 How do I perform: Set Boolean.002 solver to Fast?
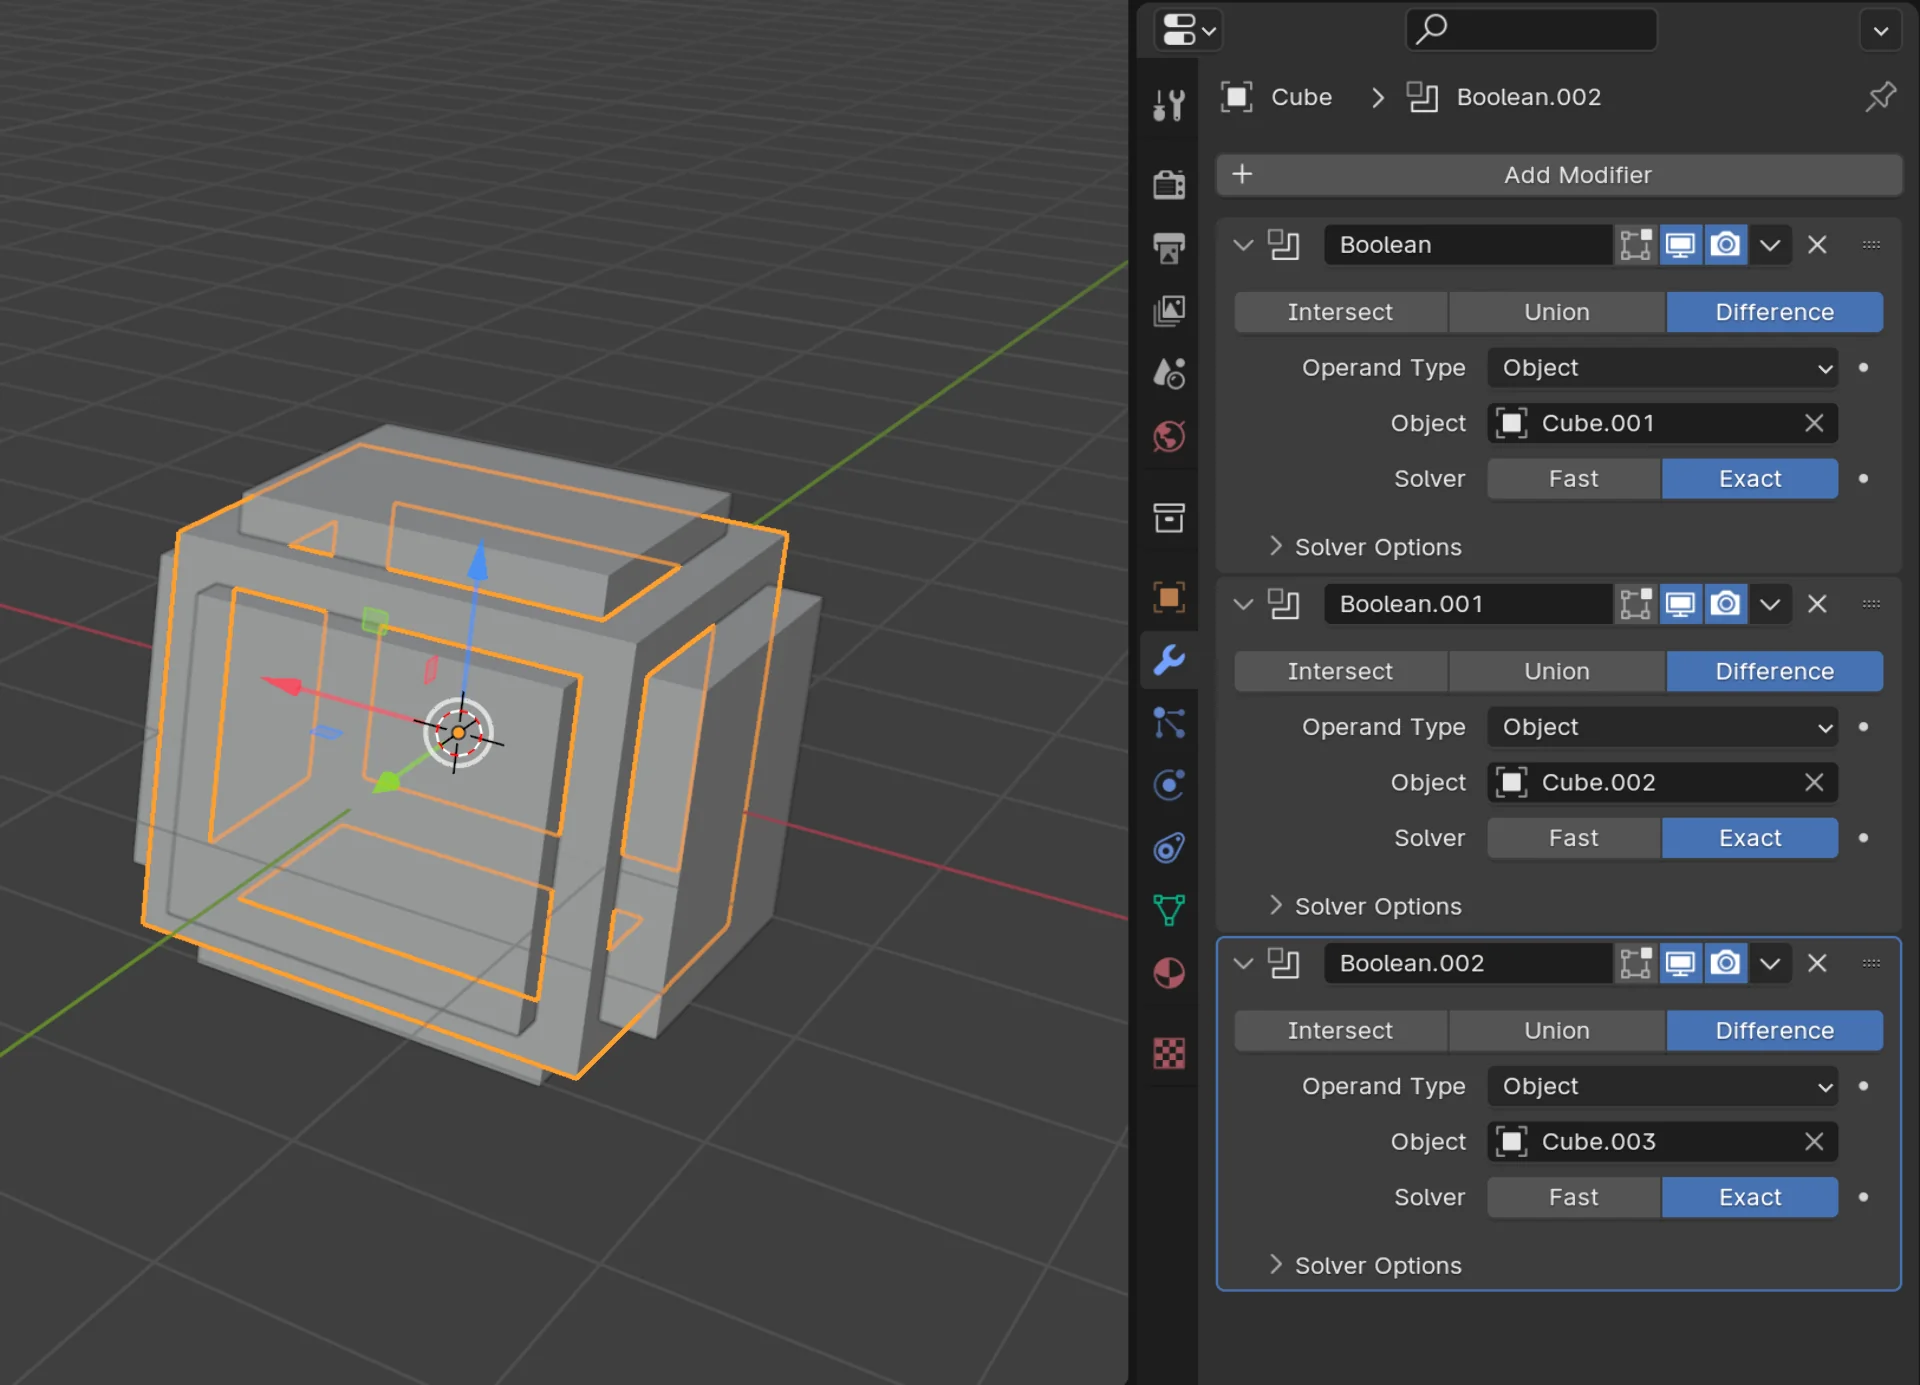pos(1574,1197)
